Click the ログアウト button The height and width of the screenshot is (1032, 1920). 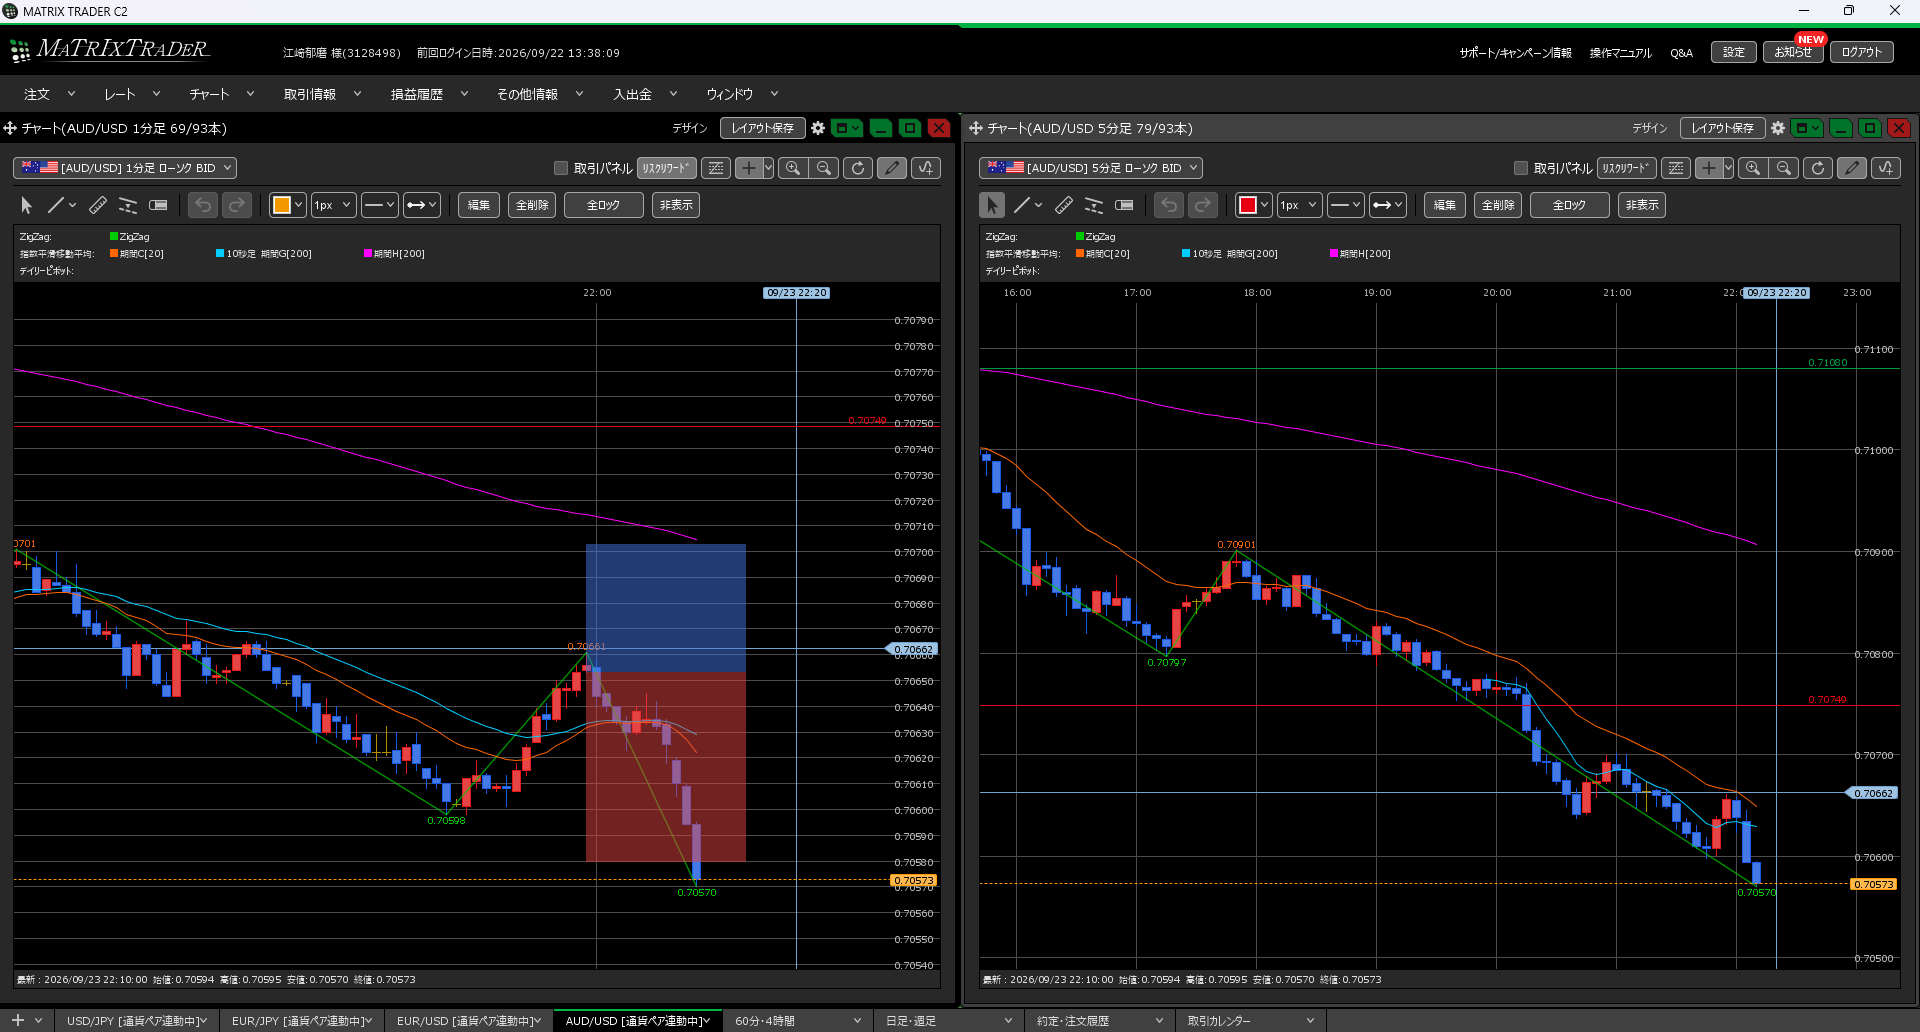point(1862,52)
